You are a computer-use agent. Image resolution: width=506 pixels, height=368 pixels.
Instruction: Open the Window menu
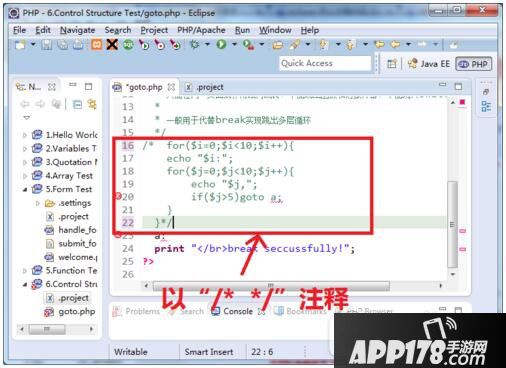(x=275, y=30)
